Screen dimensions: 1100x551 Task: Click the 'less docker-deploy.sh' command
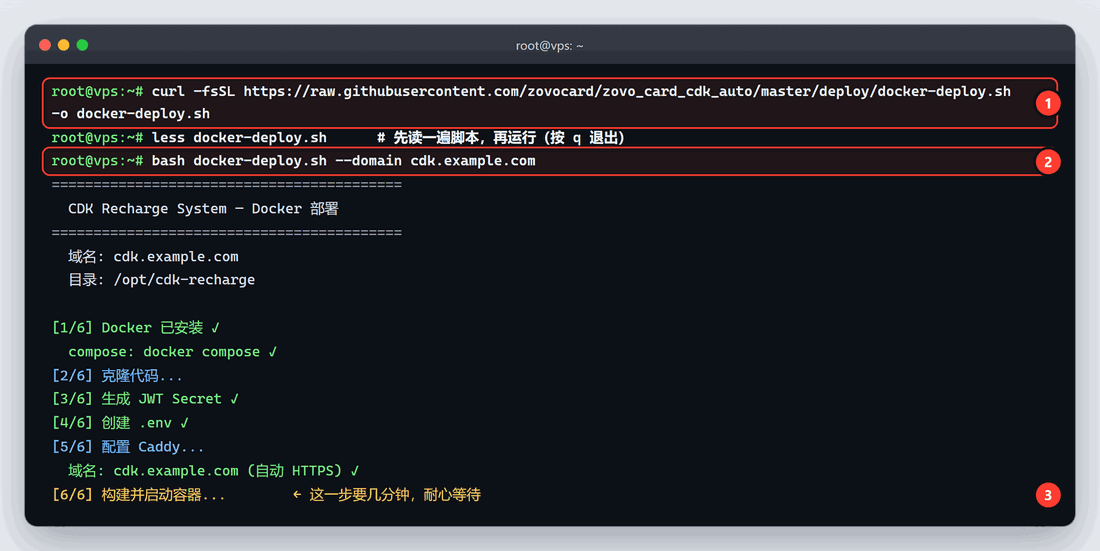click(x=239, y=138)
